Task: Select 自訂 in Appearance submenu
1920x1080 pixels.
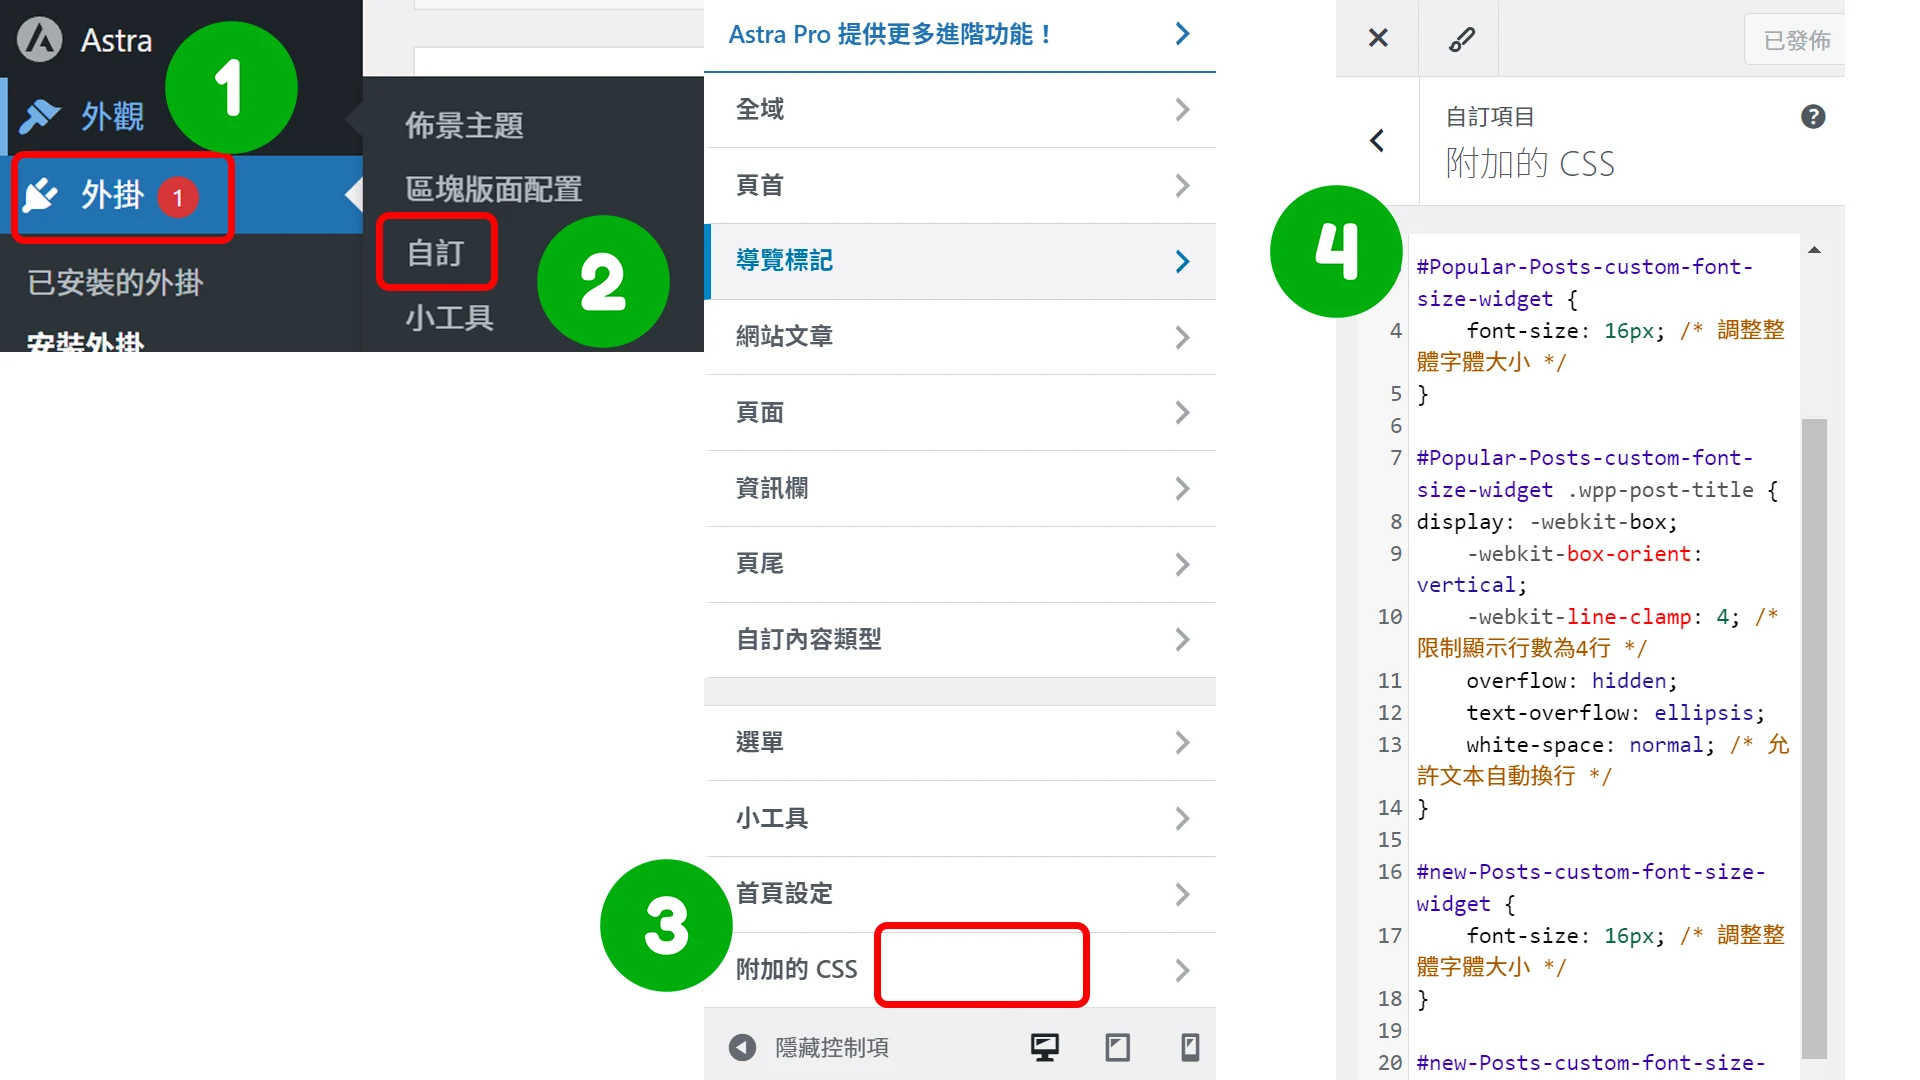Action: tap(436, 253)
